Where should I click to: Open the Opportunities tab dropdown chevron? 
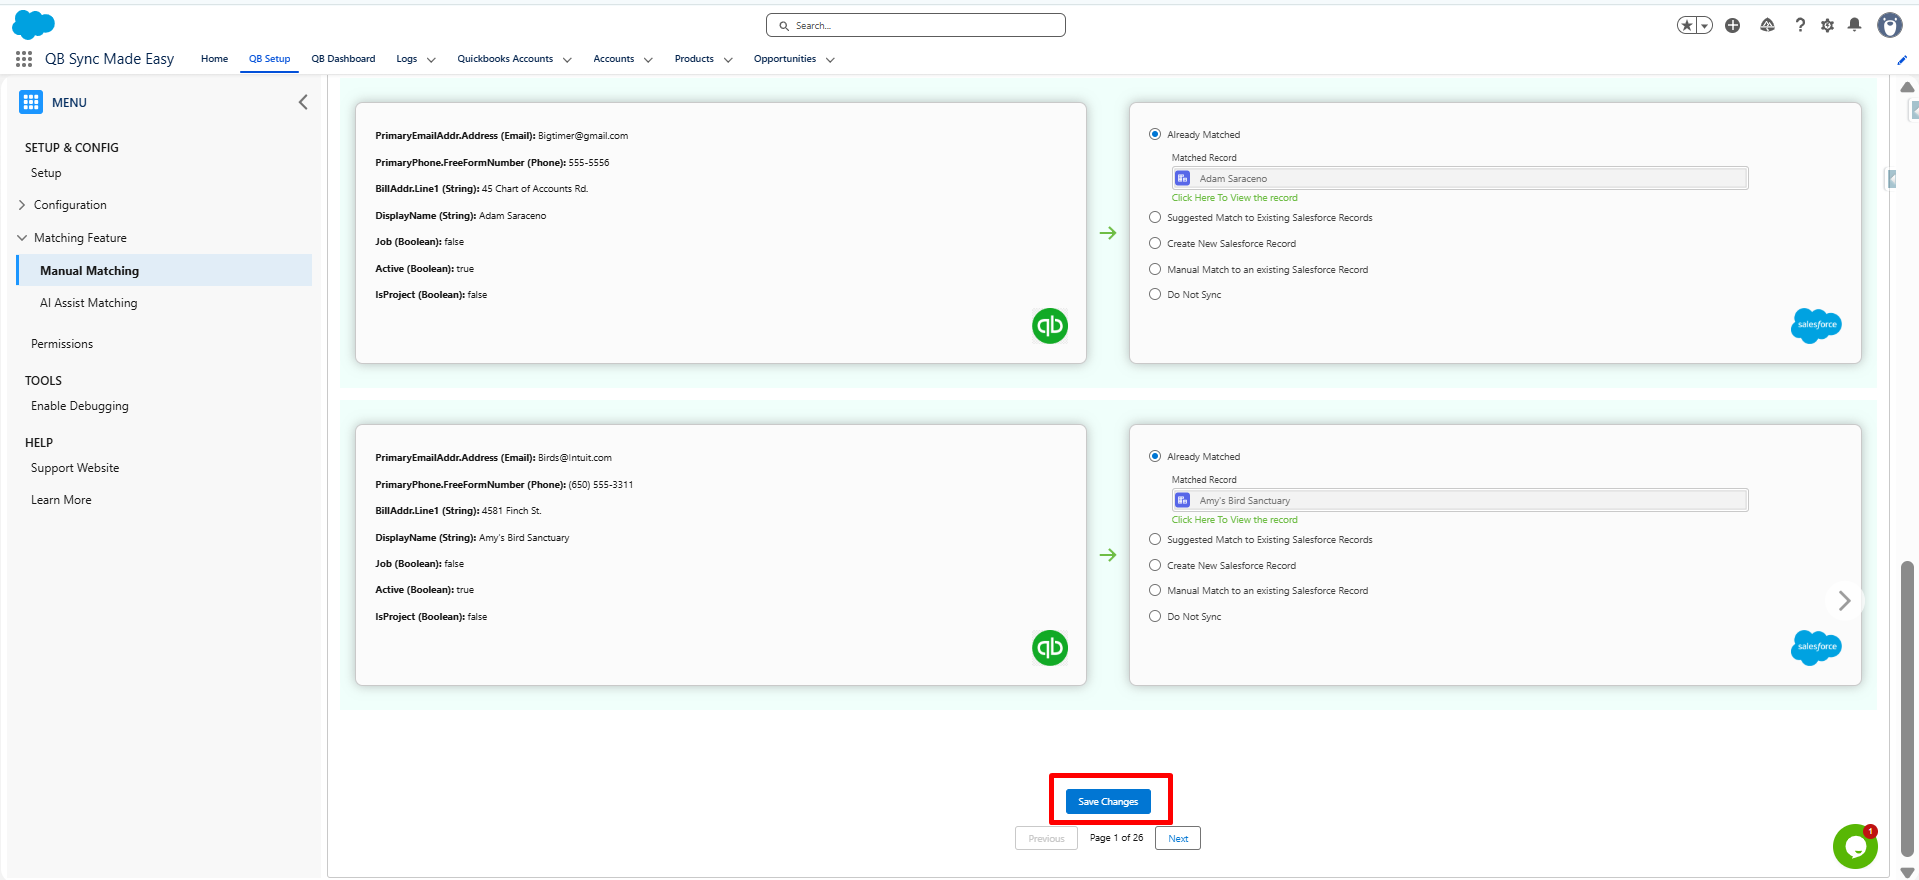coord(830,60)
